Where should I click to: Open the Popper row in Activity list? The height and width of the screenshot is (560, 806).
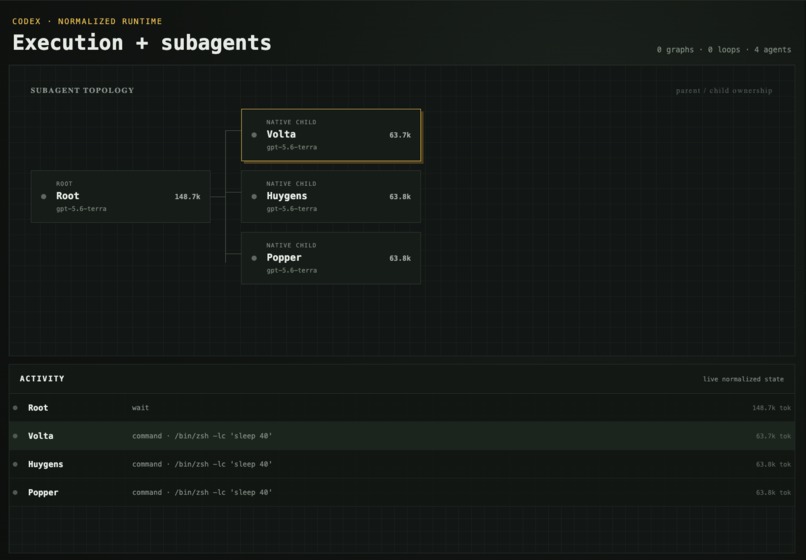(x=402, y=493)
